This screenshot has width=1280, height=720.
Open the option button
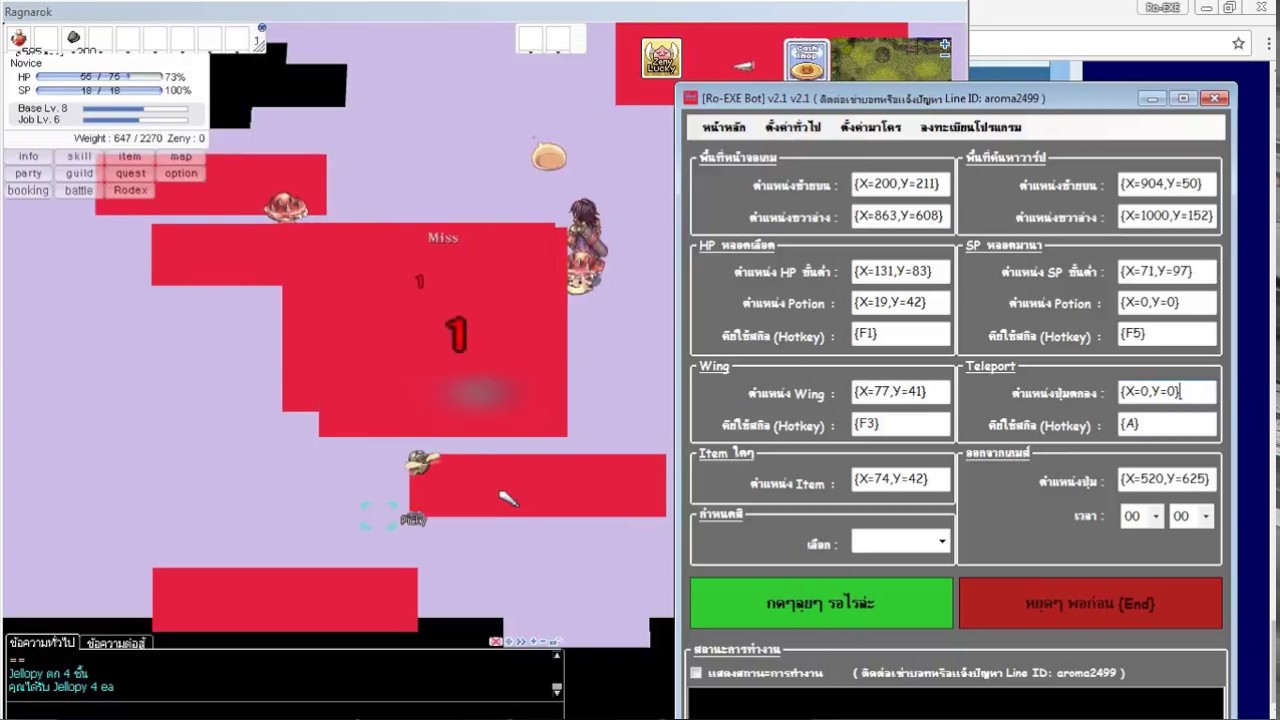pyautogui.click(x=181, y=173)
